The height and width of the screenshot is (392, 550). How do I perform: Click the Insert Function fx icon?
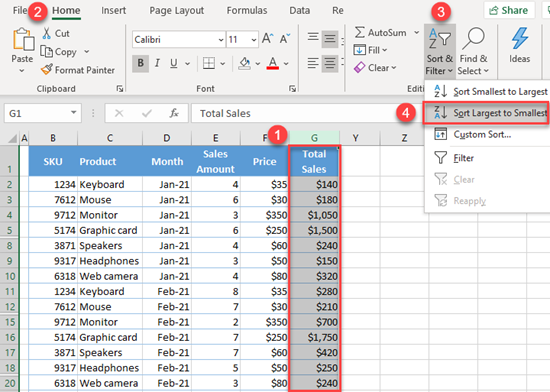click(x=174, y=113)
